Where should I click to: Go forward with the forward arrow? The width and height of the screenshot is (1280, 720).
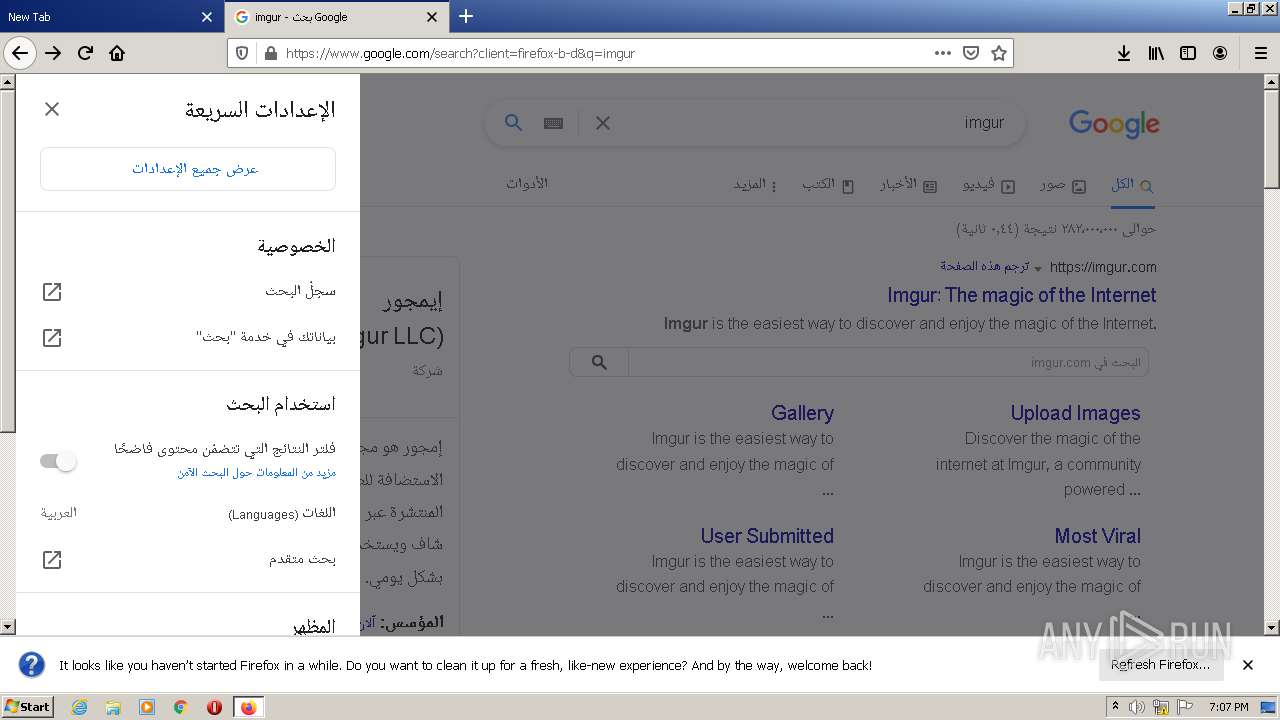pyautogui.click(x=53, y=53)
